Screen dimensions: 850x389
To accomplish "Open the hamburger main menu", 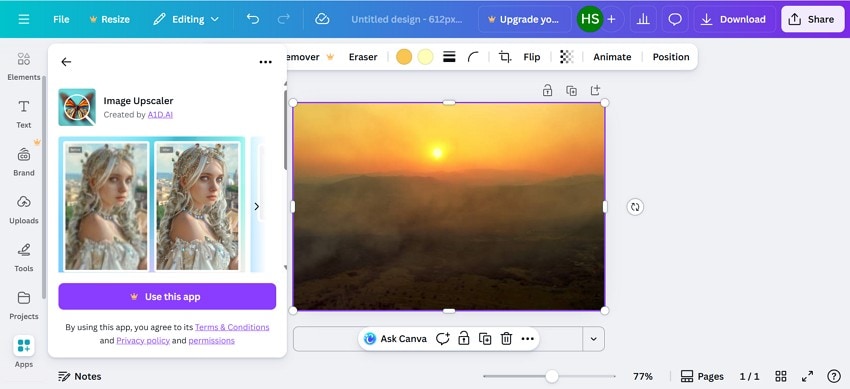I will coord(24,19).
